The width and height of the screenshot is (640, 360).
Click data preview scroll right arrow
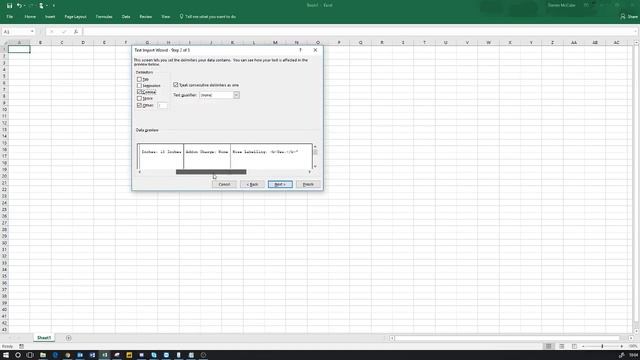(x=309, y=172)
